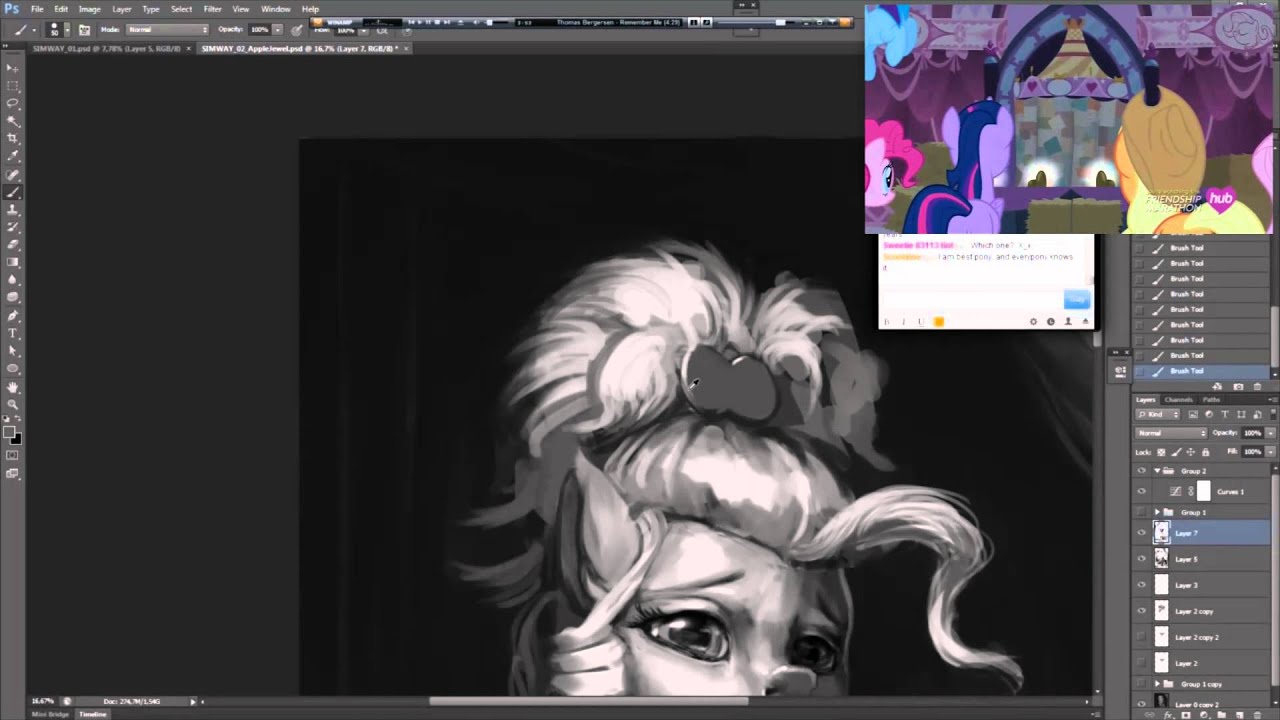Click the lock transparent pixels icon
The height and width of the screenshot is (720, 1280).
tap(1162, 452)
